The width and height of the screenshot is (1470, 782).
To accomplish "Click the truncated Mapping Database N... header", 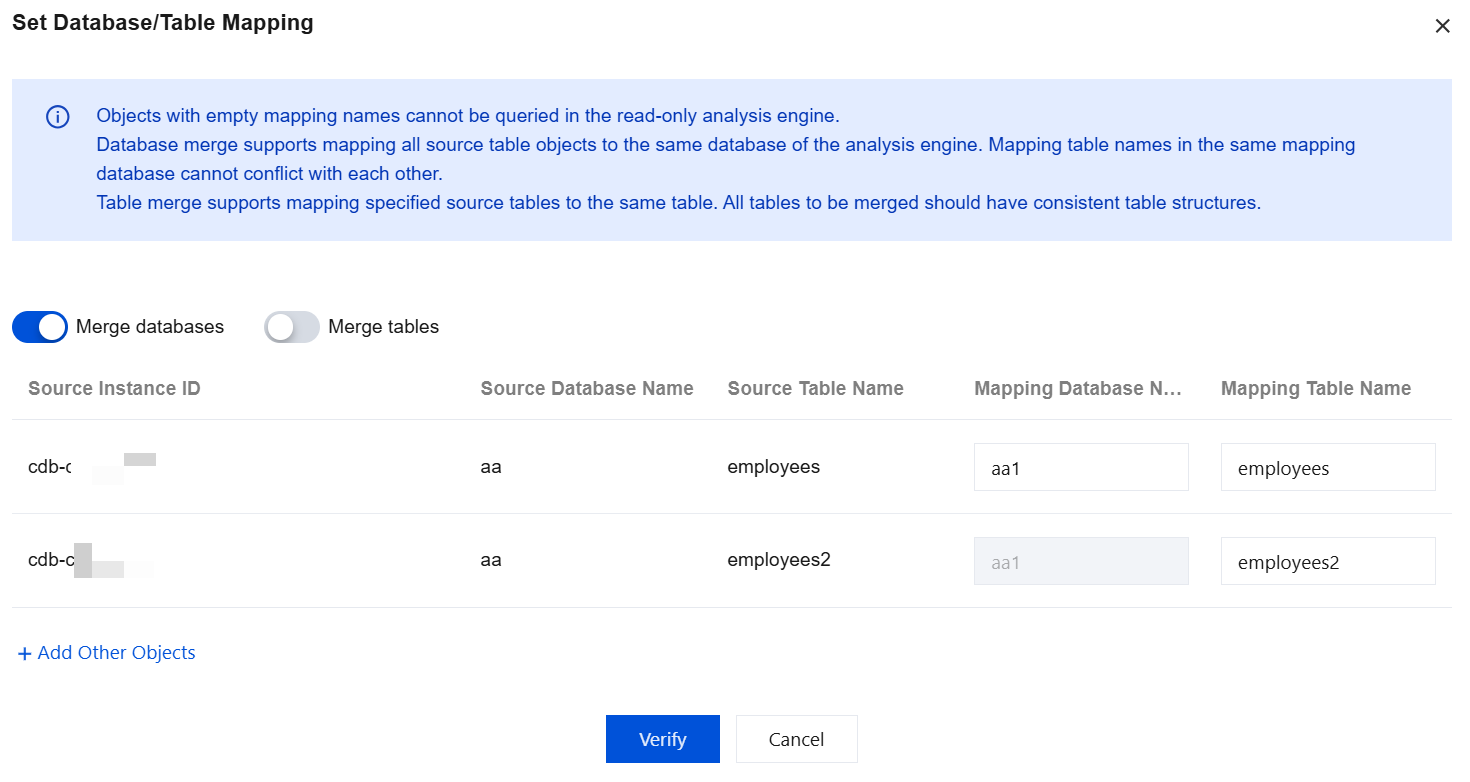I will point(1078,389).
